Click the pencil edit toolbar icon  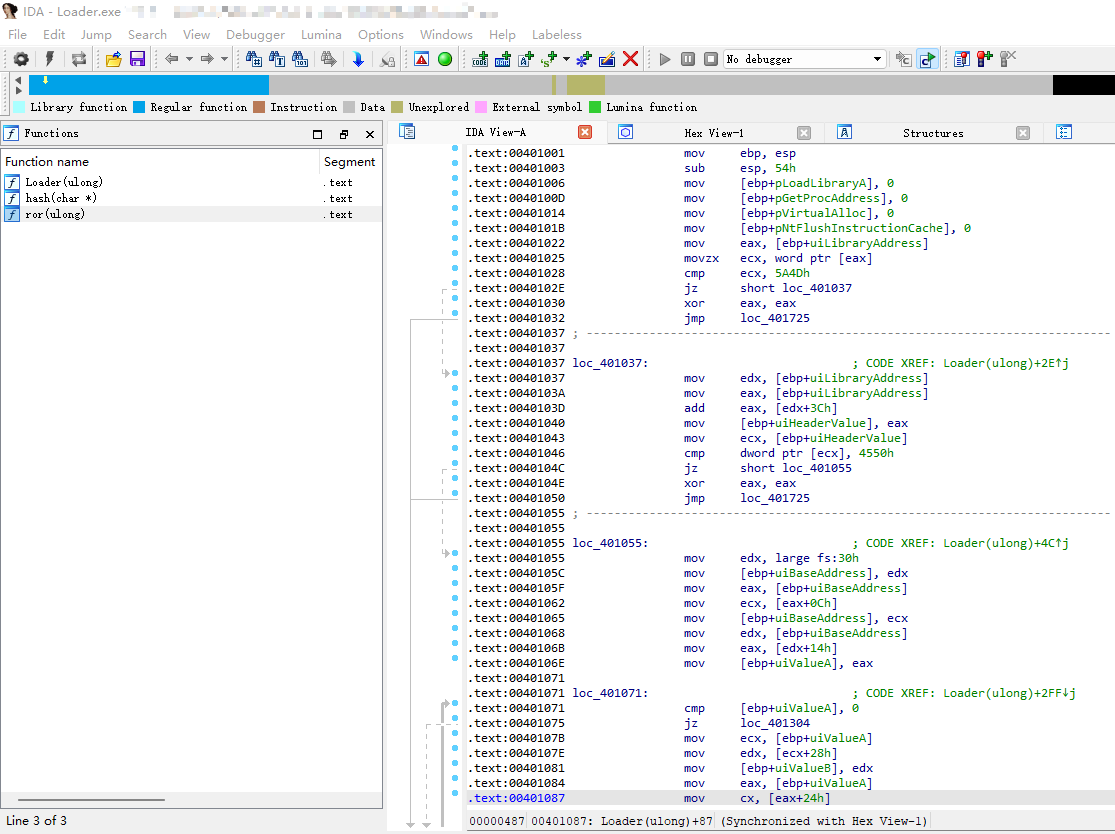coord(607,59)
